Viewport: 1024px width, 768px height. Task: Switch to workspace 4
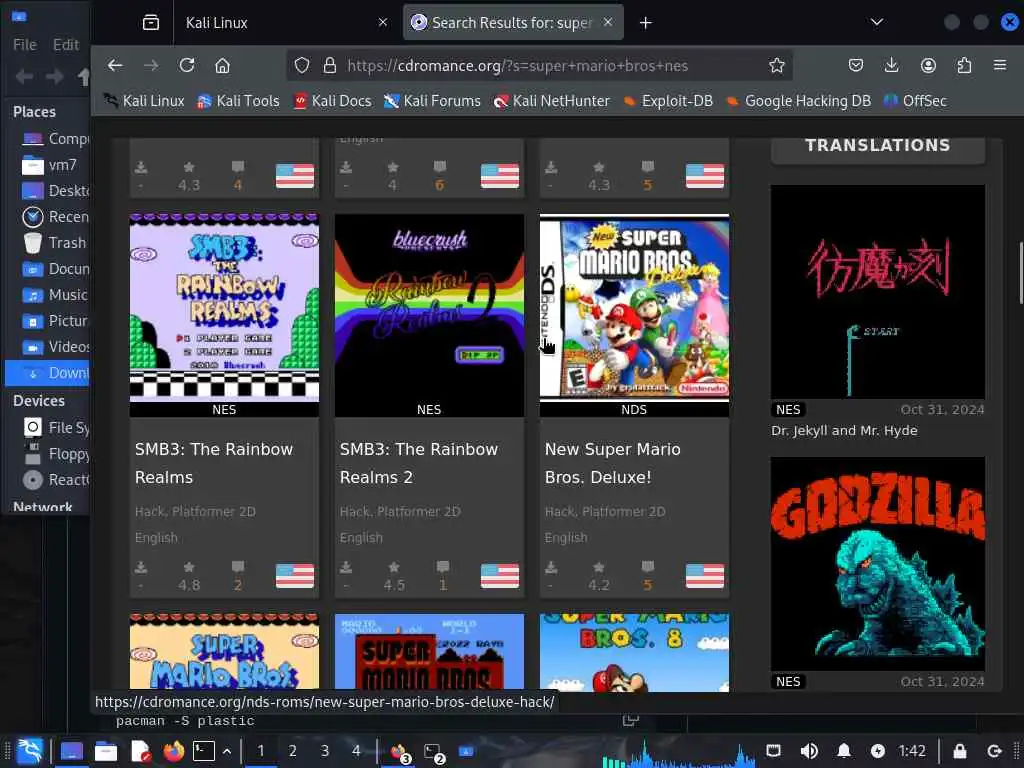[356, 751]
